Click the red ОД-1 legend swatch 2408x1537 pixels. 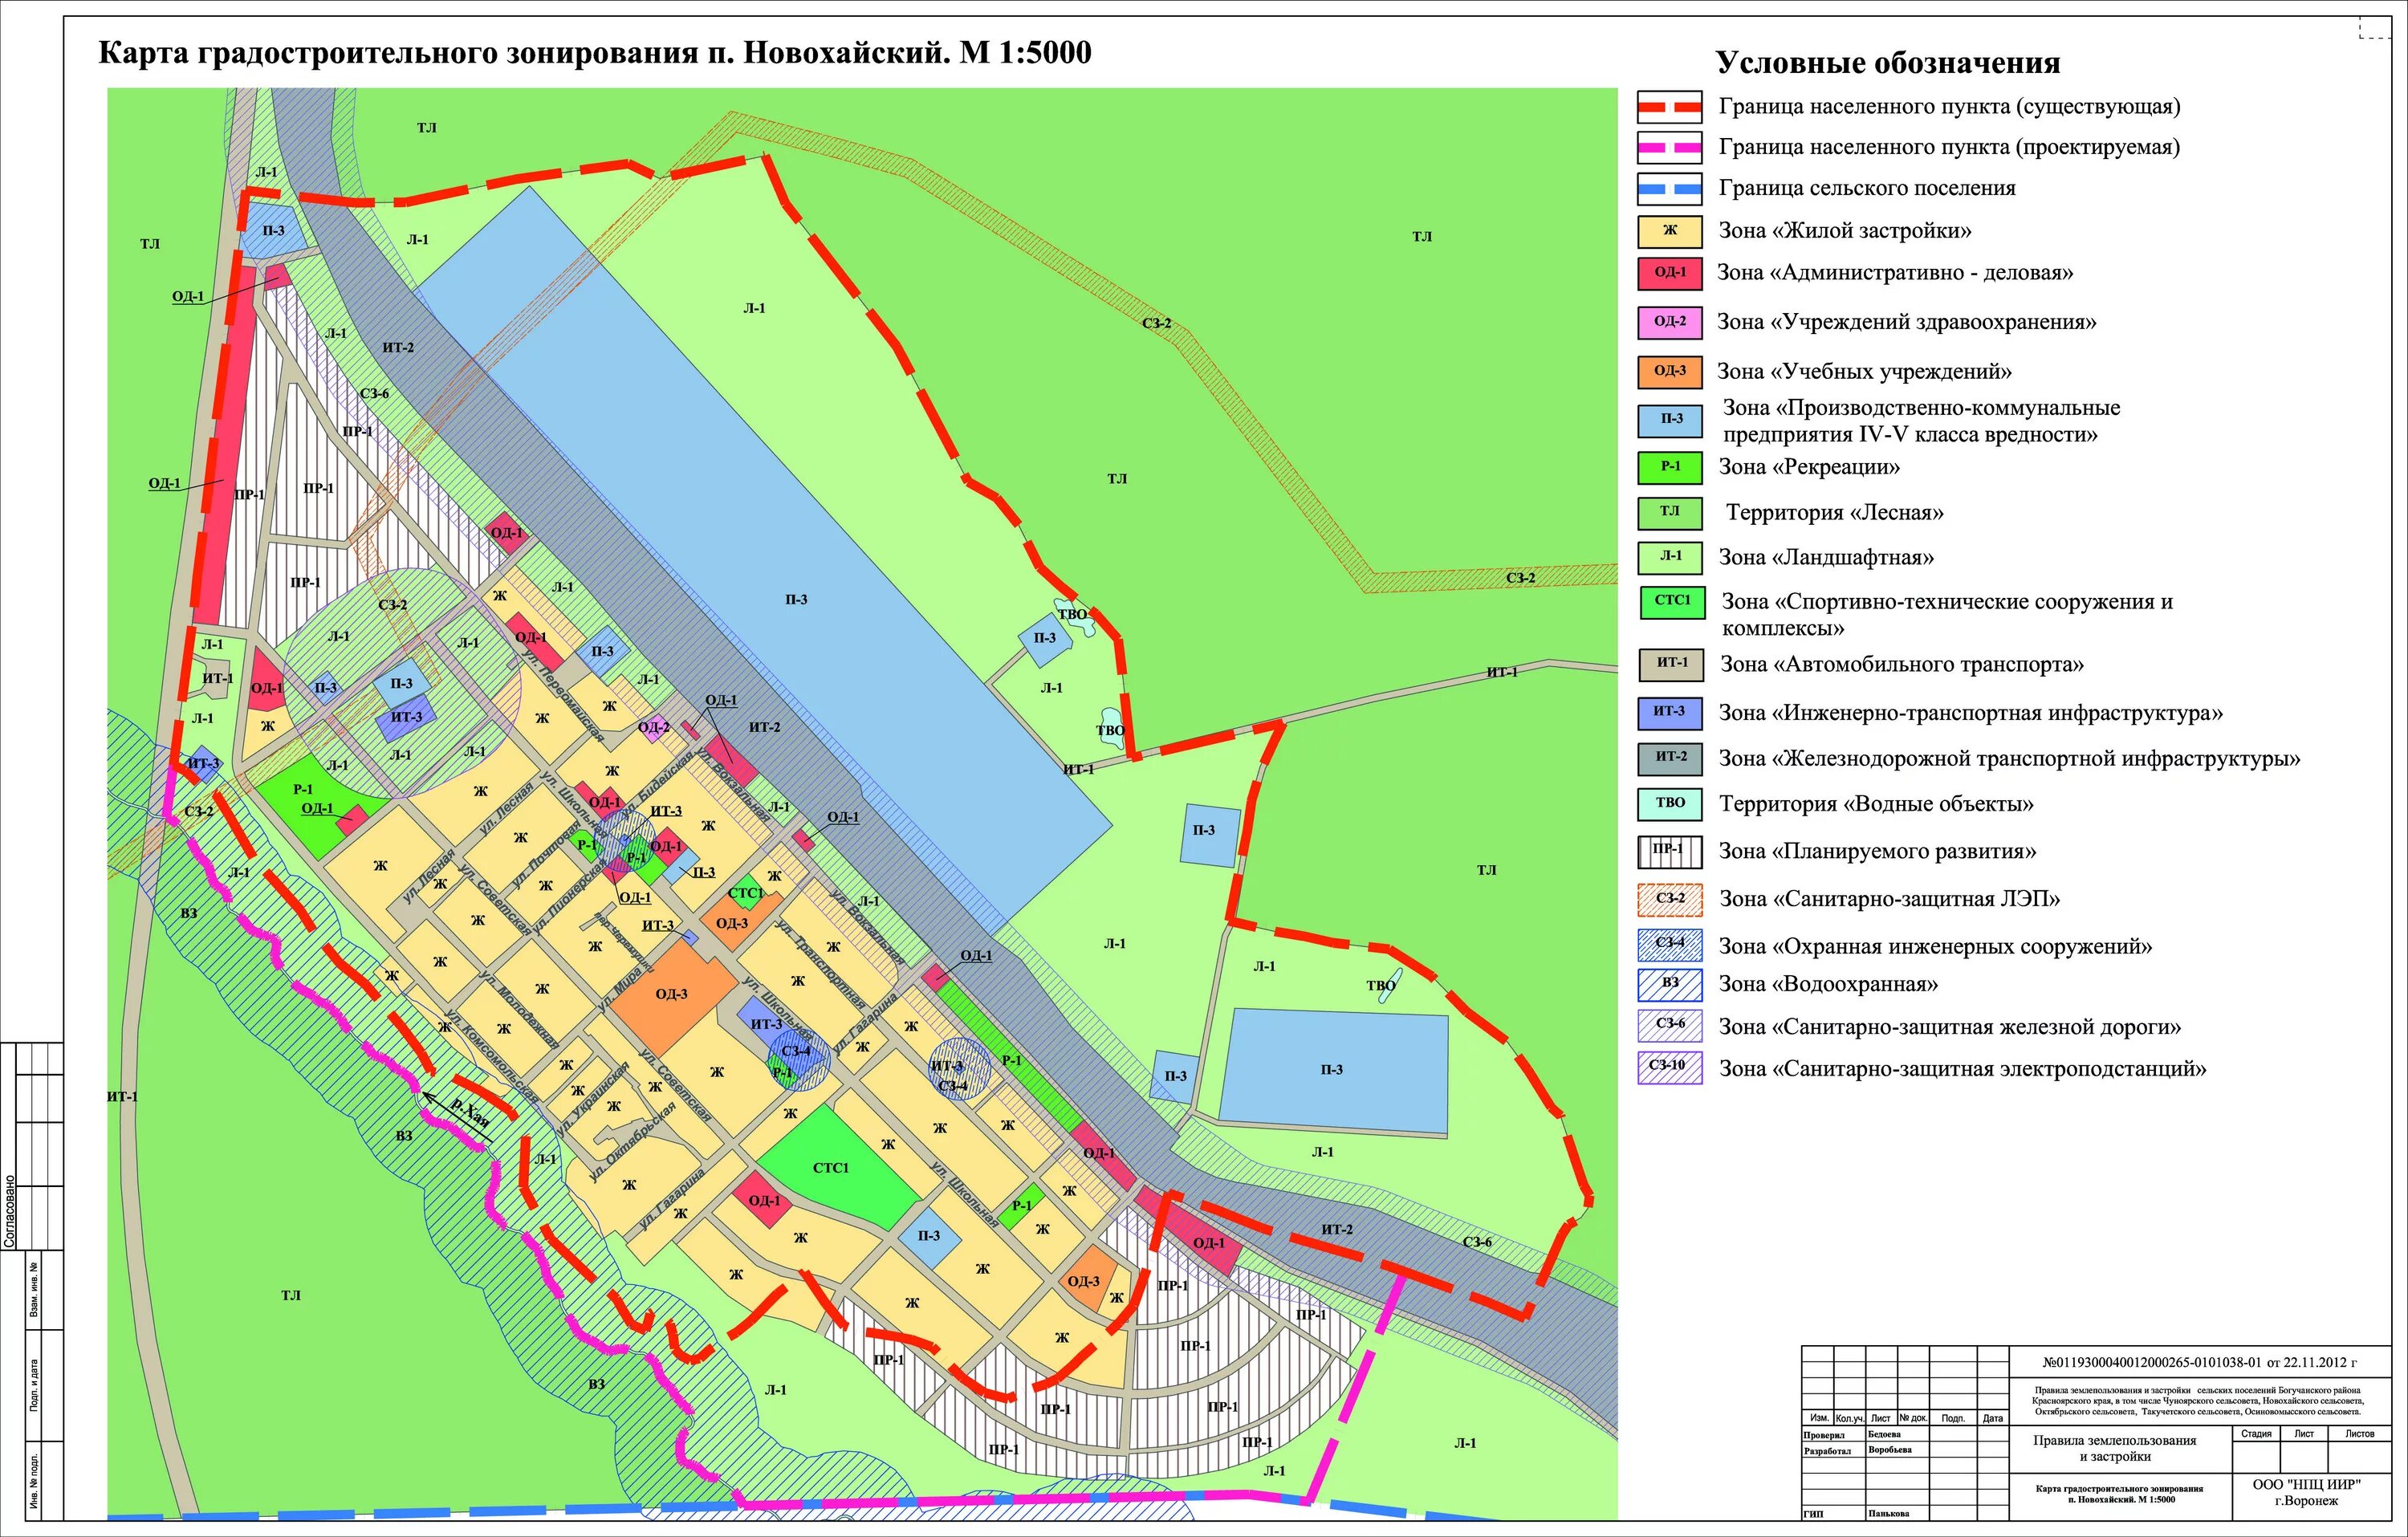1669,273
